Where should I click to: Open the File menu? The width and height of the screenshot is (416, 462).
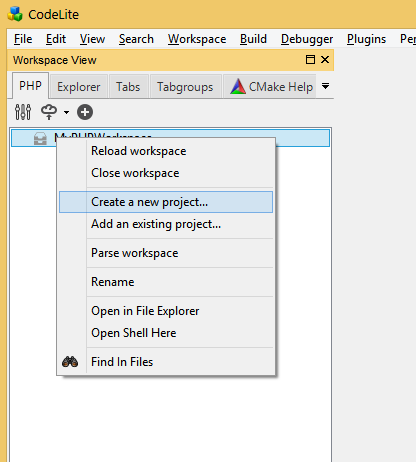[x=23, y=39]
